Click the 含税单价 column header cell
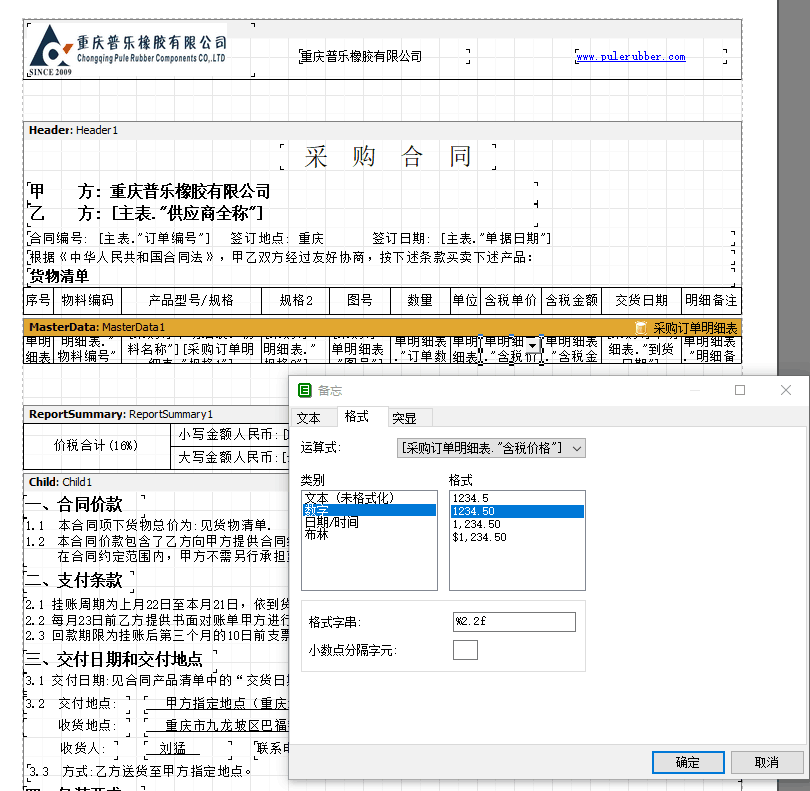The height and width of the screenshot is (791, 810). coord(511,301)
